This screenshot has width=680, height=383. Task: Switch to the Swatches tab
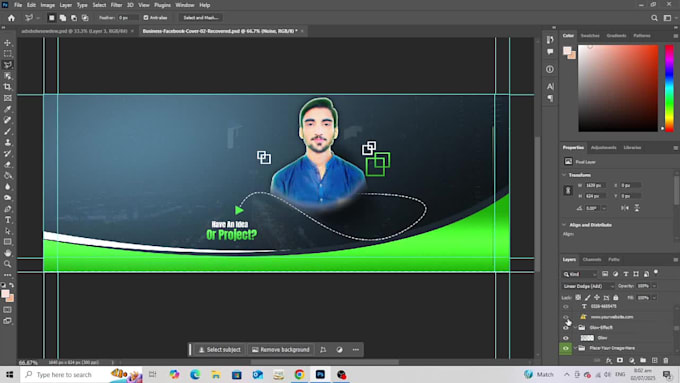[x=590, y=36]
